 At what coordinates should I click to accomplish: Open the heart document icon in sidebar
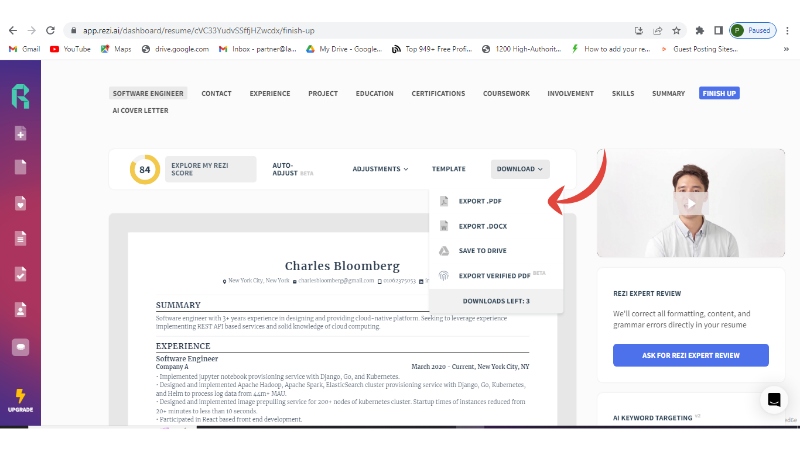pos(20,203)
